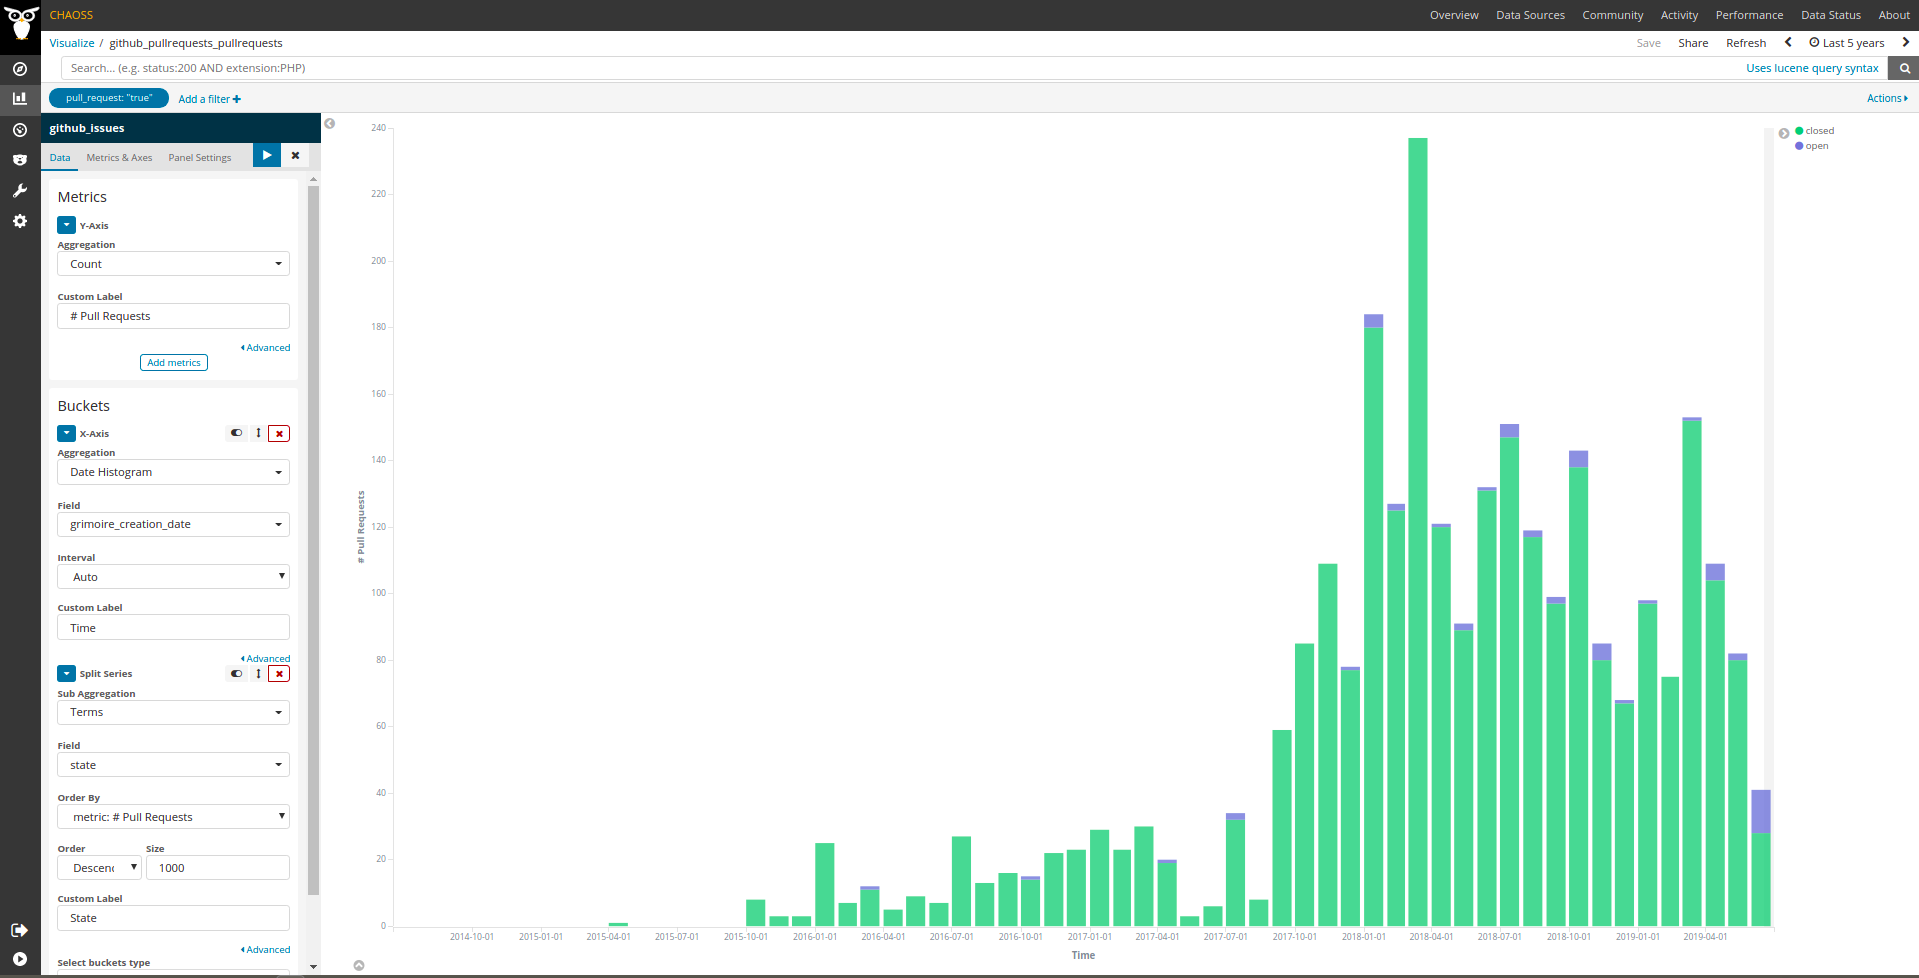Click the pull_request true filter pill
Viewport: 1919px width, 978px height.
tap(109, 98)
